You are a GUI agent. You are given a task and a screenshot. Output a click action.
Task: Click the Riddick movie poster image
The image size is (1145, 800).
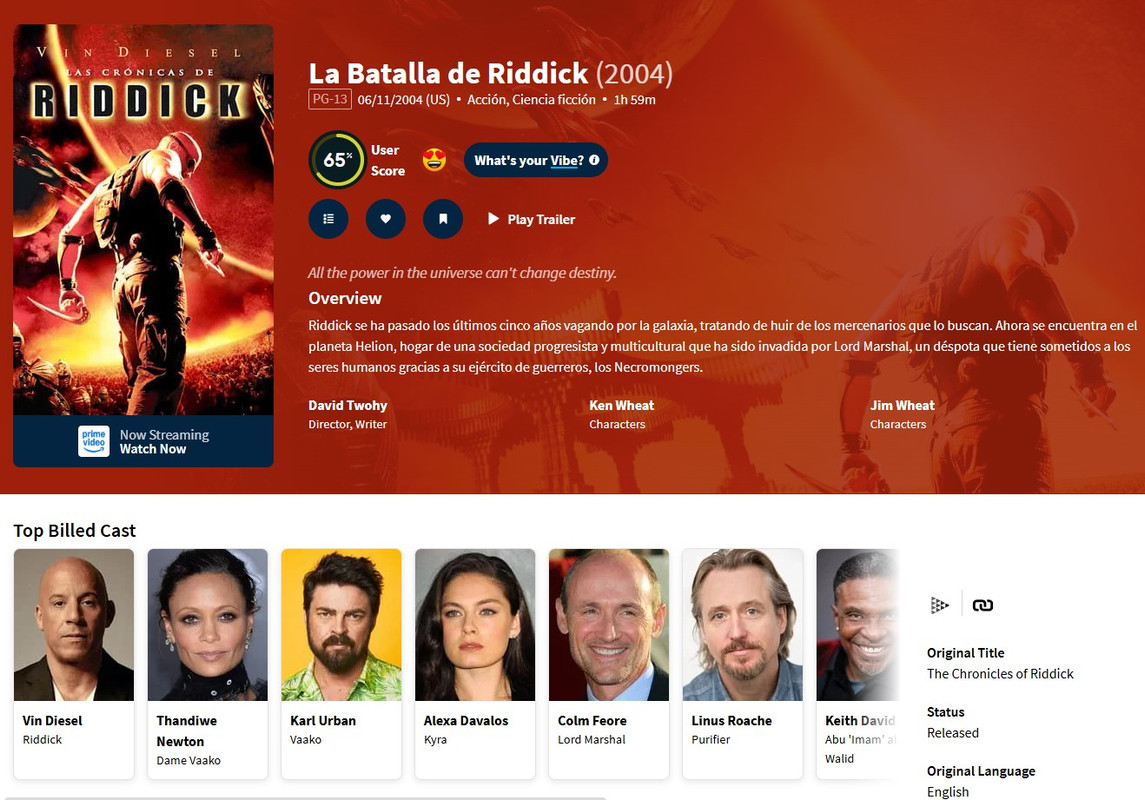(x=143, y=220)
